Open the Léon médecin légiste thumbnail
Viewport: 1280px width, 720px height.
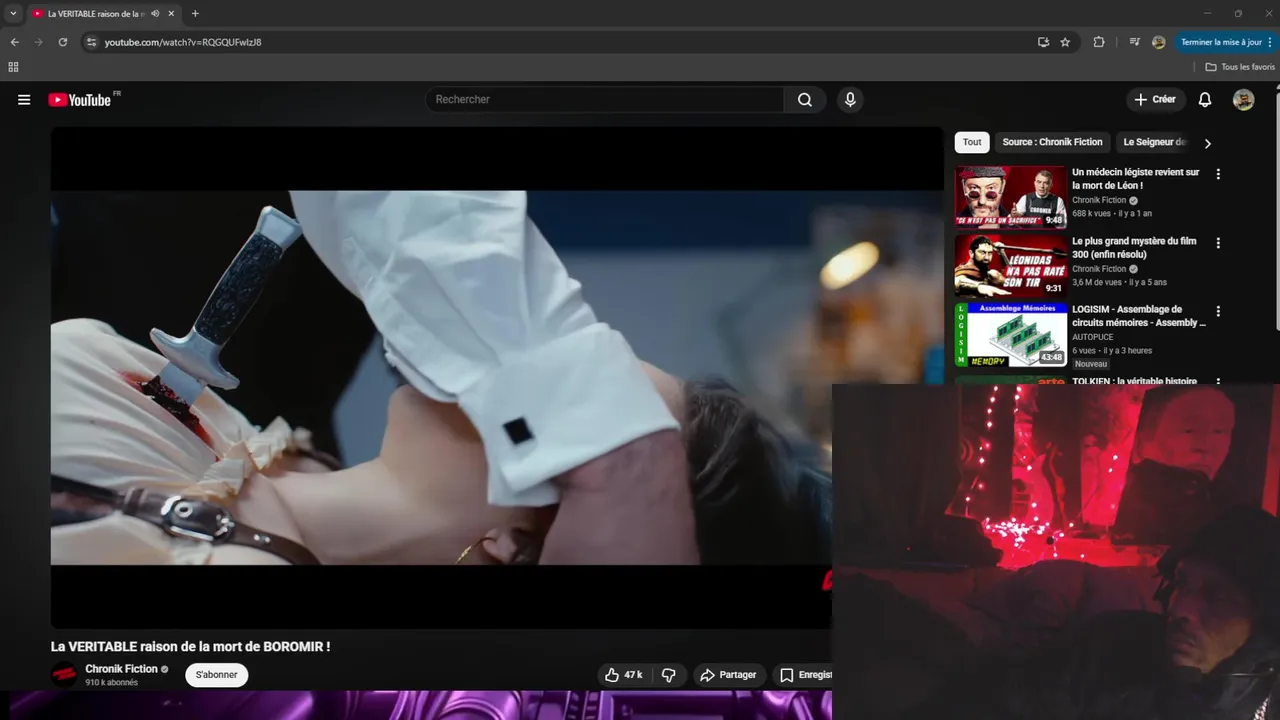1010,197
